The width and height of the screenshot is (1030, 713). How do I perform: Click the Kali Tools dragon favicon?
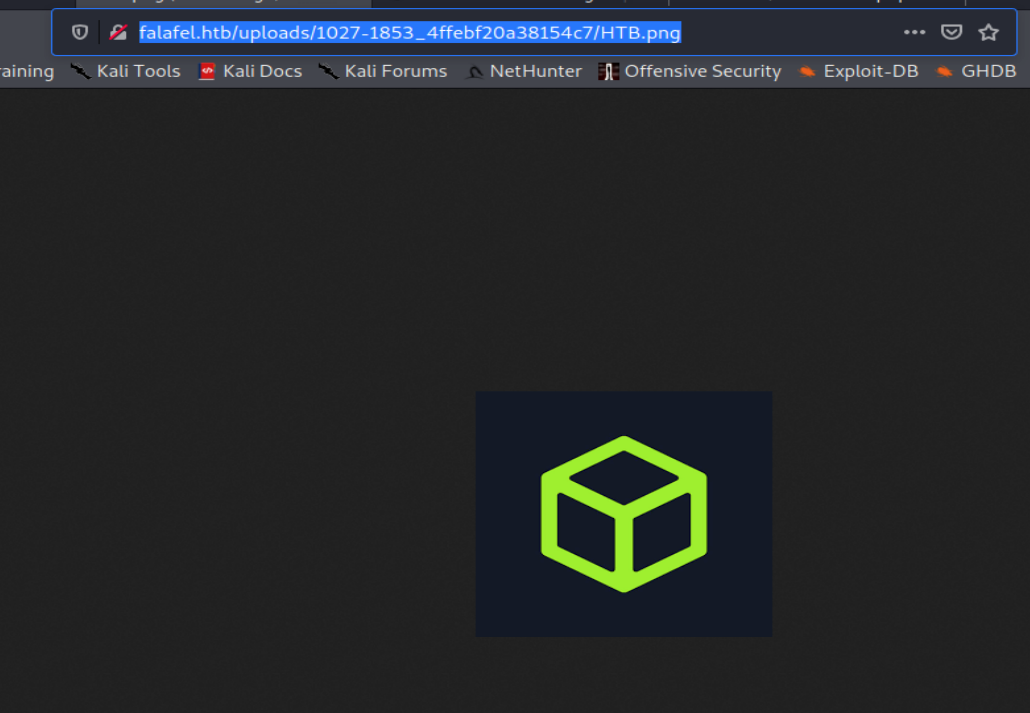pyautogui.click(x=80, y=71)
